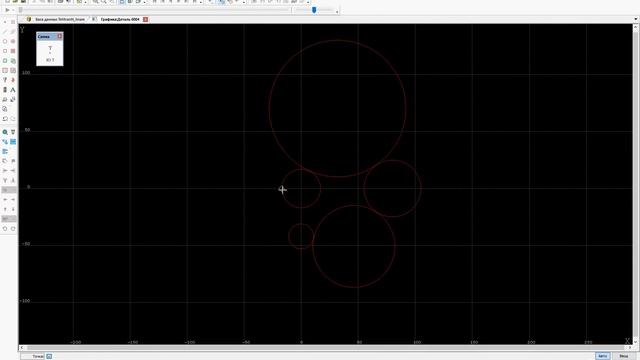Screen dimensions: 640x360
Task: Click the move-up arrow icon in the left toolbar
Action: [5, 209]
